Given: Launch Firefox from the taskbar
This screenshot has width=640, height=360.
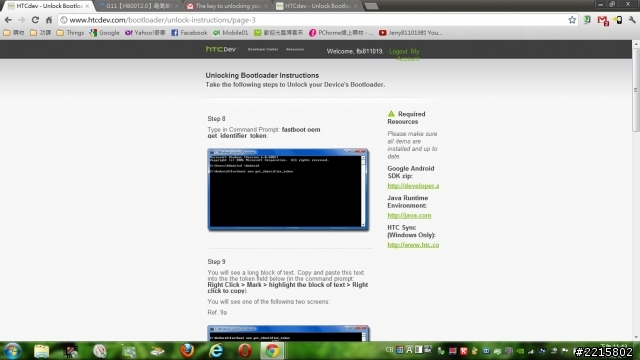Looking at the screenshot, I should (187, 351).
